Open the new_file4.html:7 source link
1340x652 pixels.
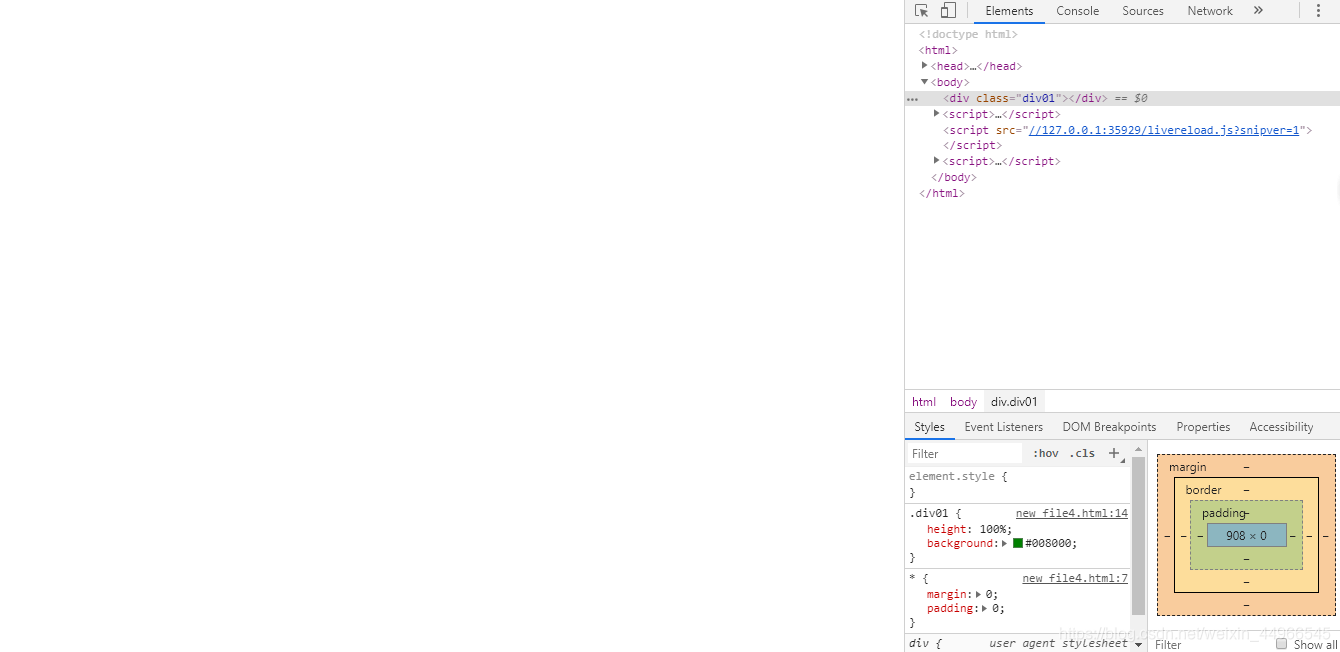tap(1075, 578)
